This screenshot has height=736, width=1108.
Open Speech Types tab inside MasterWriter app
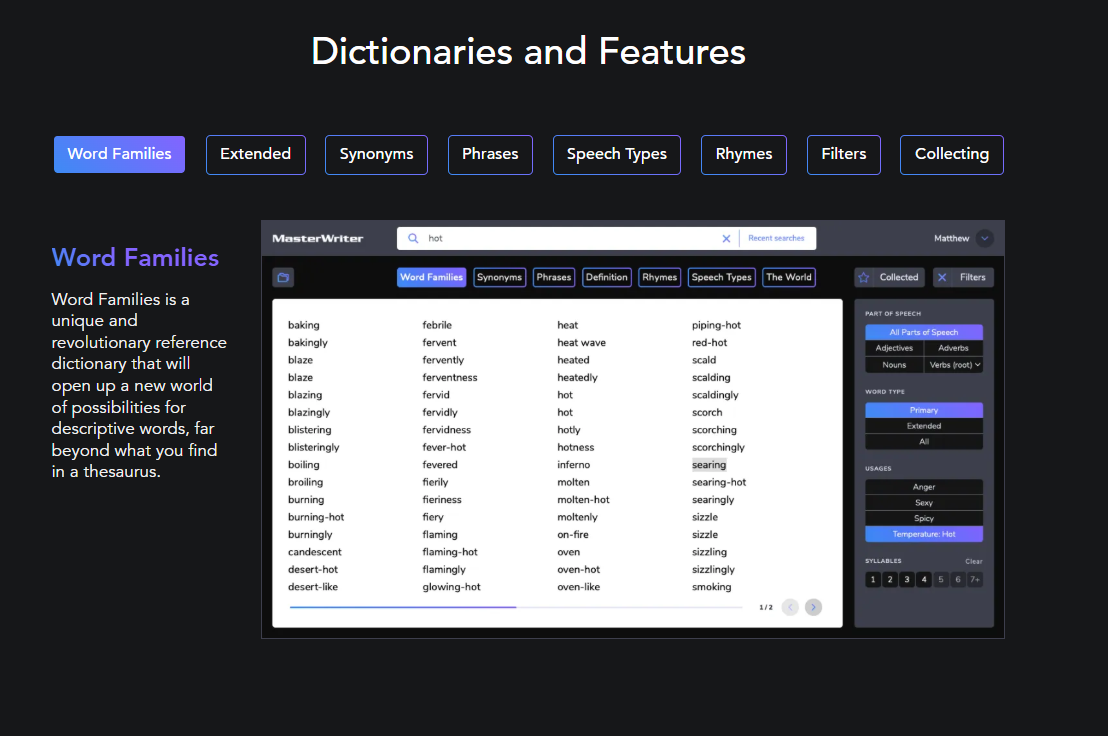[721, 278]
